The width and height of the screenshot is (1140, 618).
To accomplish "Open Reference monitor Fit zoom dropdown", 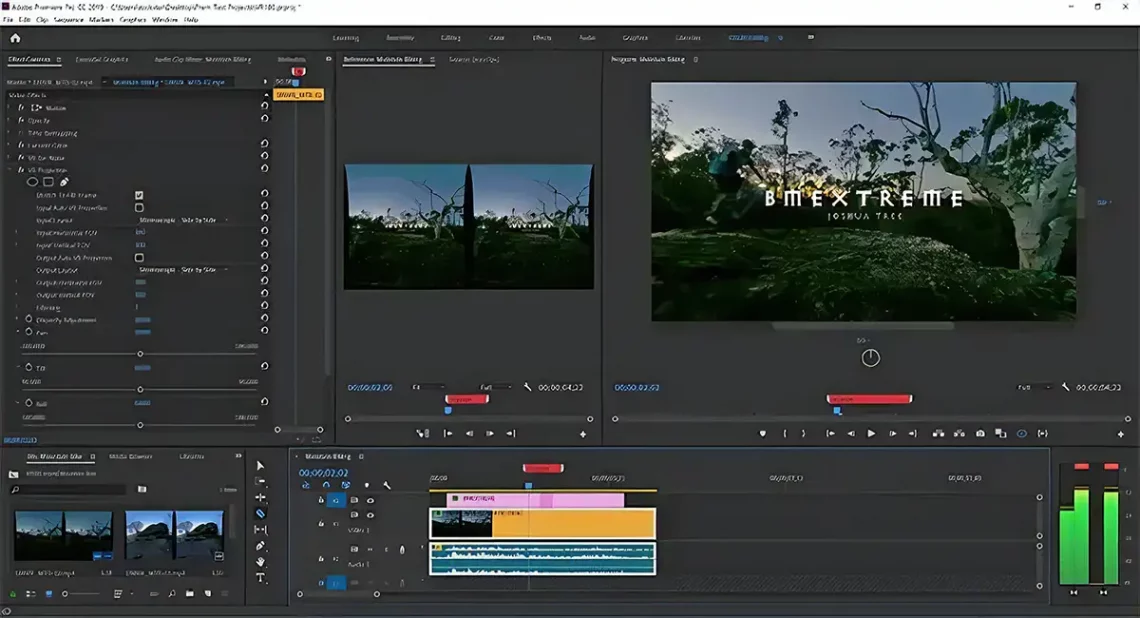I will pyautogui.click(x=428, y=388).
